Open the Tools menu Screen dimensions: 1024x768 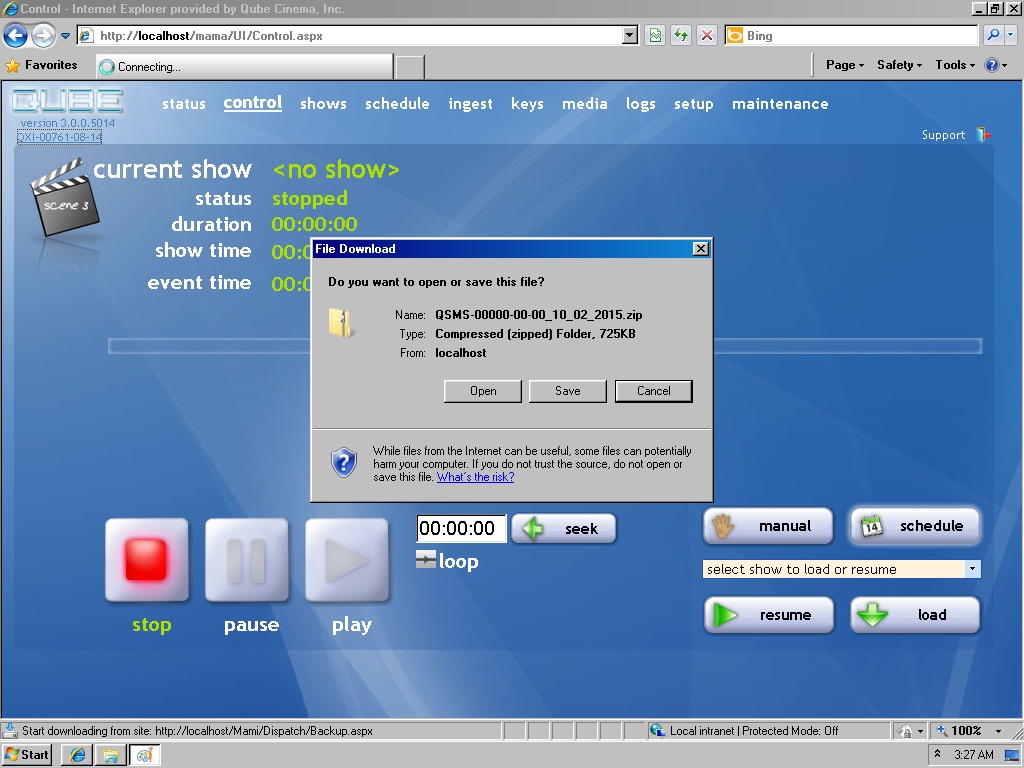click(x=955, y=65)
